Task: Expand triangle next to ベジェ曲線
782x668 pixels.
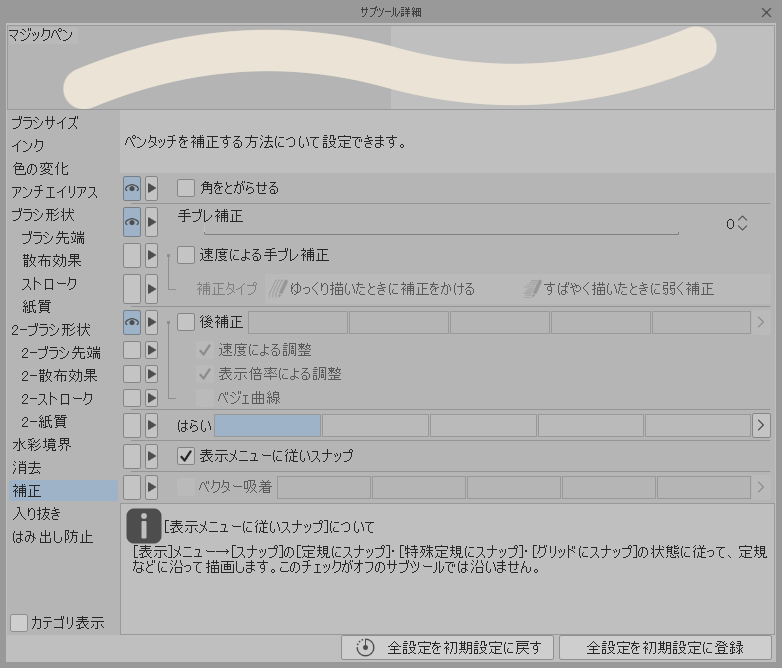Action: [x=152, y=398]
